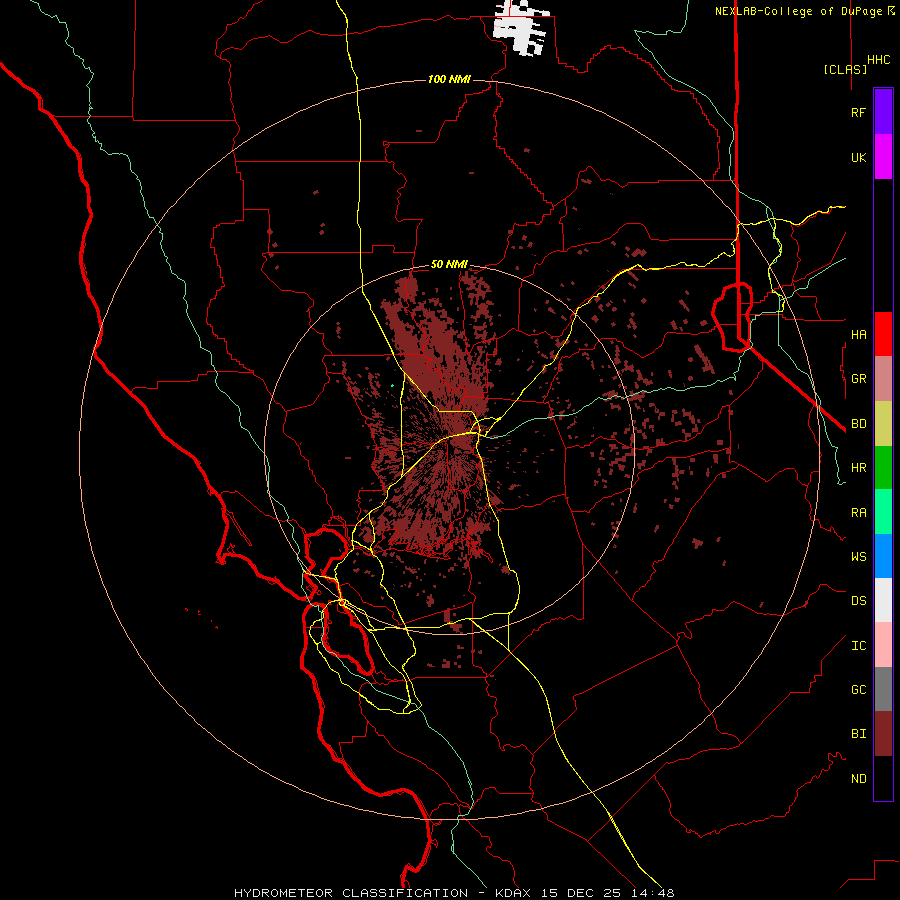Click the RF legend label

pyautogui.click(x=858, y=112)
